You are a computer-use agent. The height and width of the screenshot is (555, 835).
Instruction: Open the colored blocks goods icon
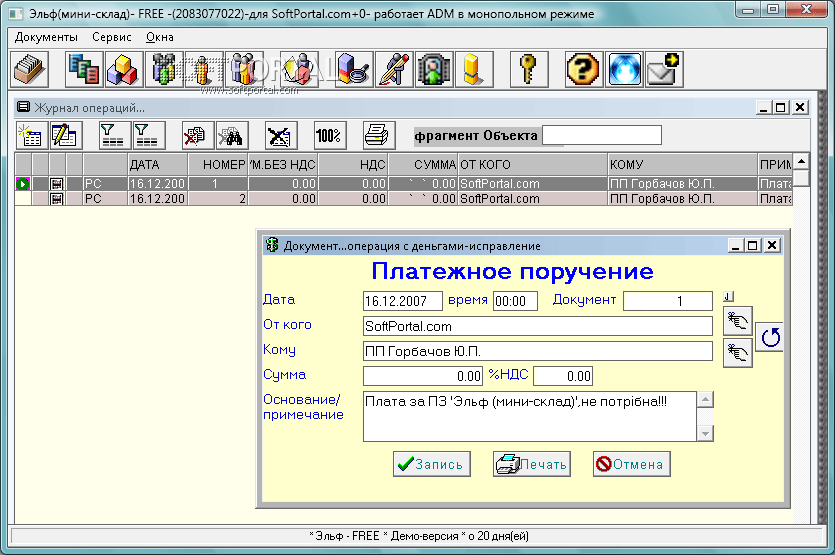point(124,69)
